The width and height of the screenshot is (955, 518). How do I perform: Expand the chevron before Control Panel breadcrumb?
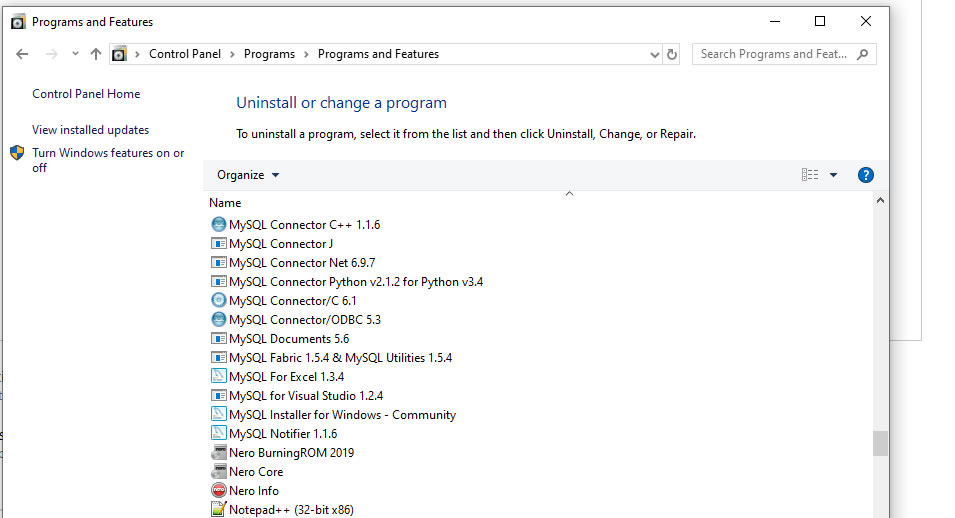coord(137,54)
